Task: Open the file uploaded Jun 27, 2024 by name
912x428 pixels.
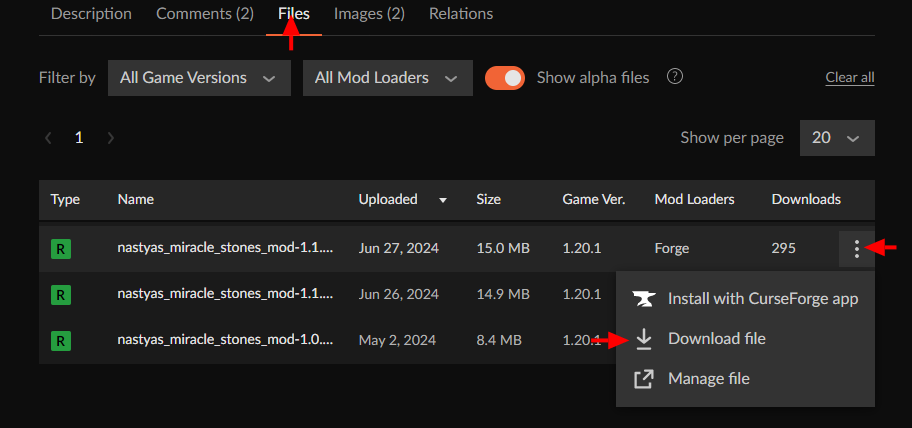Action: point(225,248)
